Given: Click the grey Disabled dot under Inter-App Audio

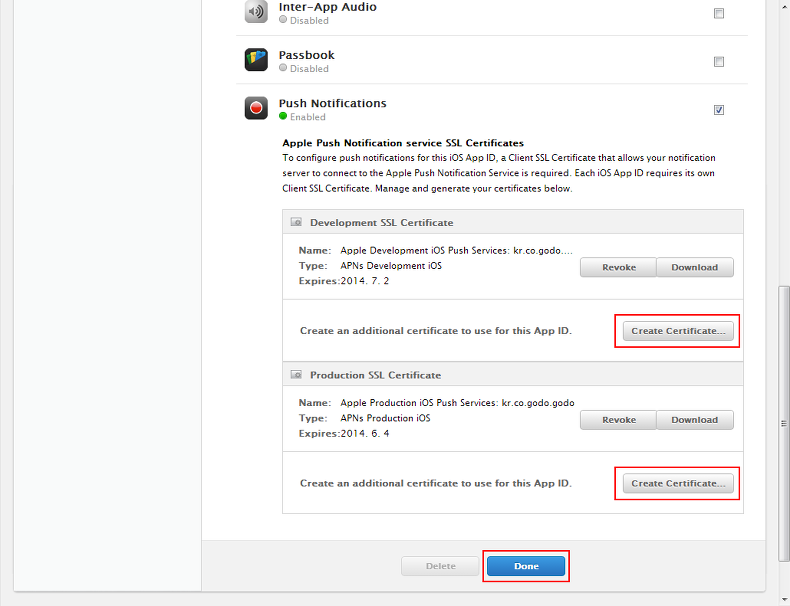Looking at the screenshot, I should pos(283,20).
